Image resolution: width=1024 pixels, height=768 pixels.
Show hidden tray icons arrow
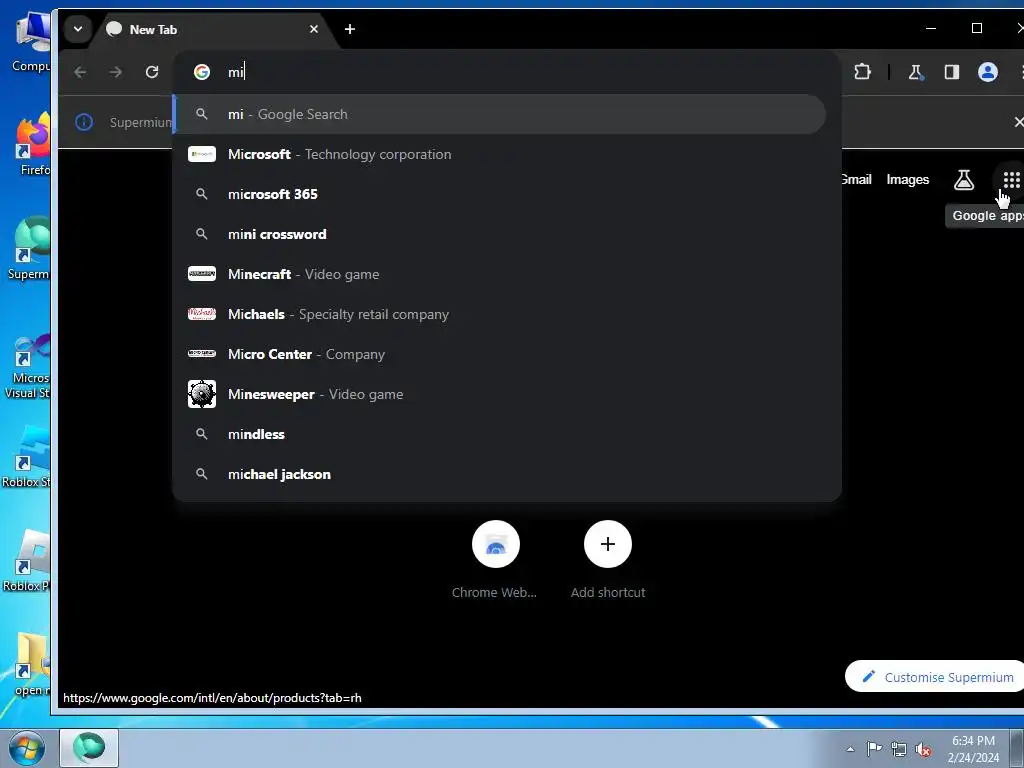(x=850, y=749)
